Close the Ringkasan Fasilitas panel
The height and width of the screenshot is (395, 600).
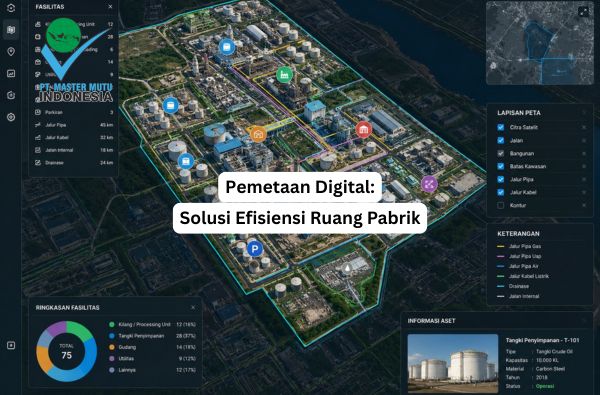click(x=193, y=307)
